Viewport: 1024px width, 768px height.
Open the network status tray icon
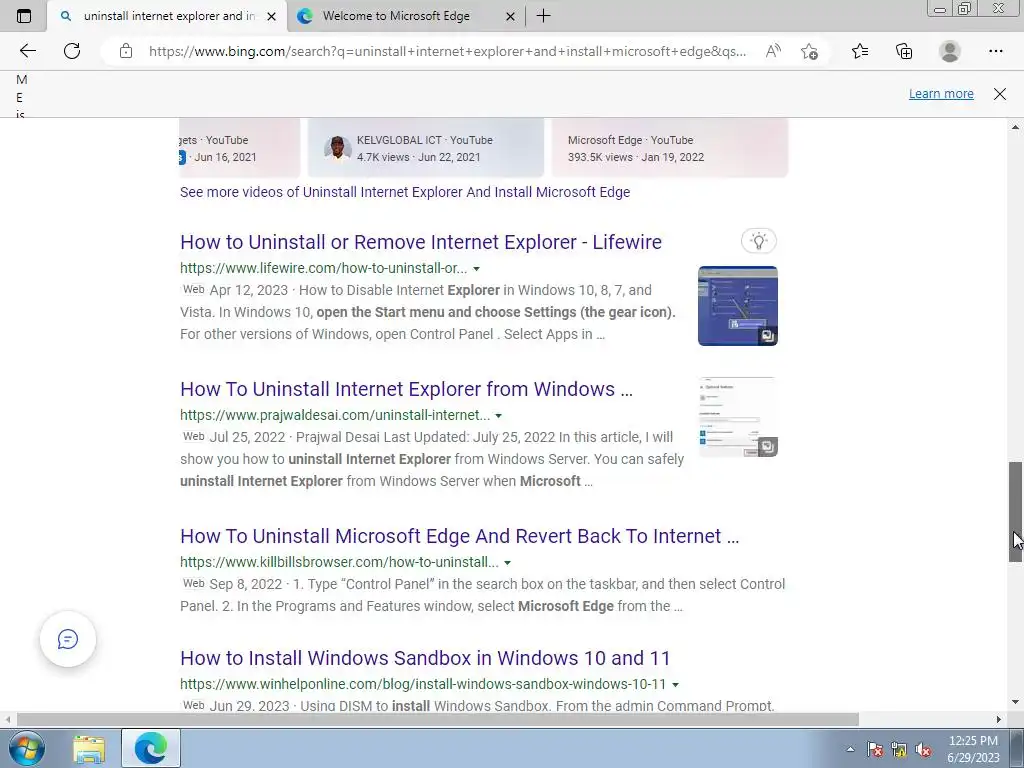click(899, 749)
